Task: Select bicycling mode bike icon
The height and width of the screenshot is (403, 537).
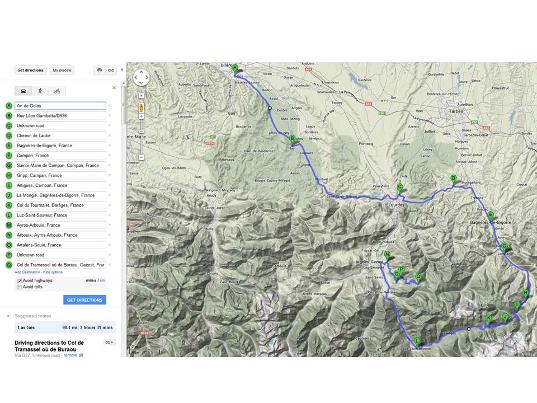Action: point(57,91)
